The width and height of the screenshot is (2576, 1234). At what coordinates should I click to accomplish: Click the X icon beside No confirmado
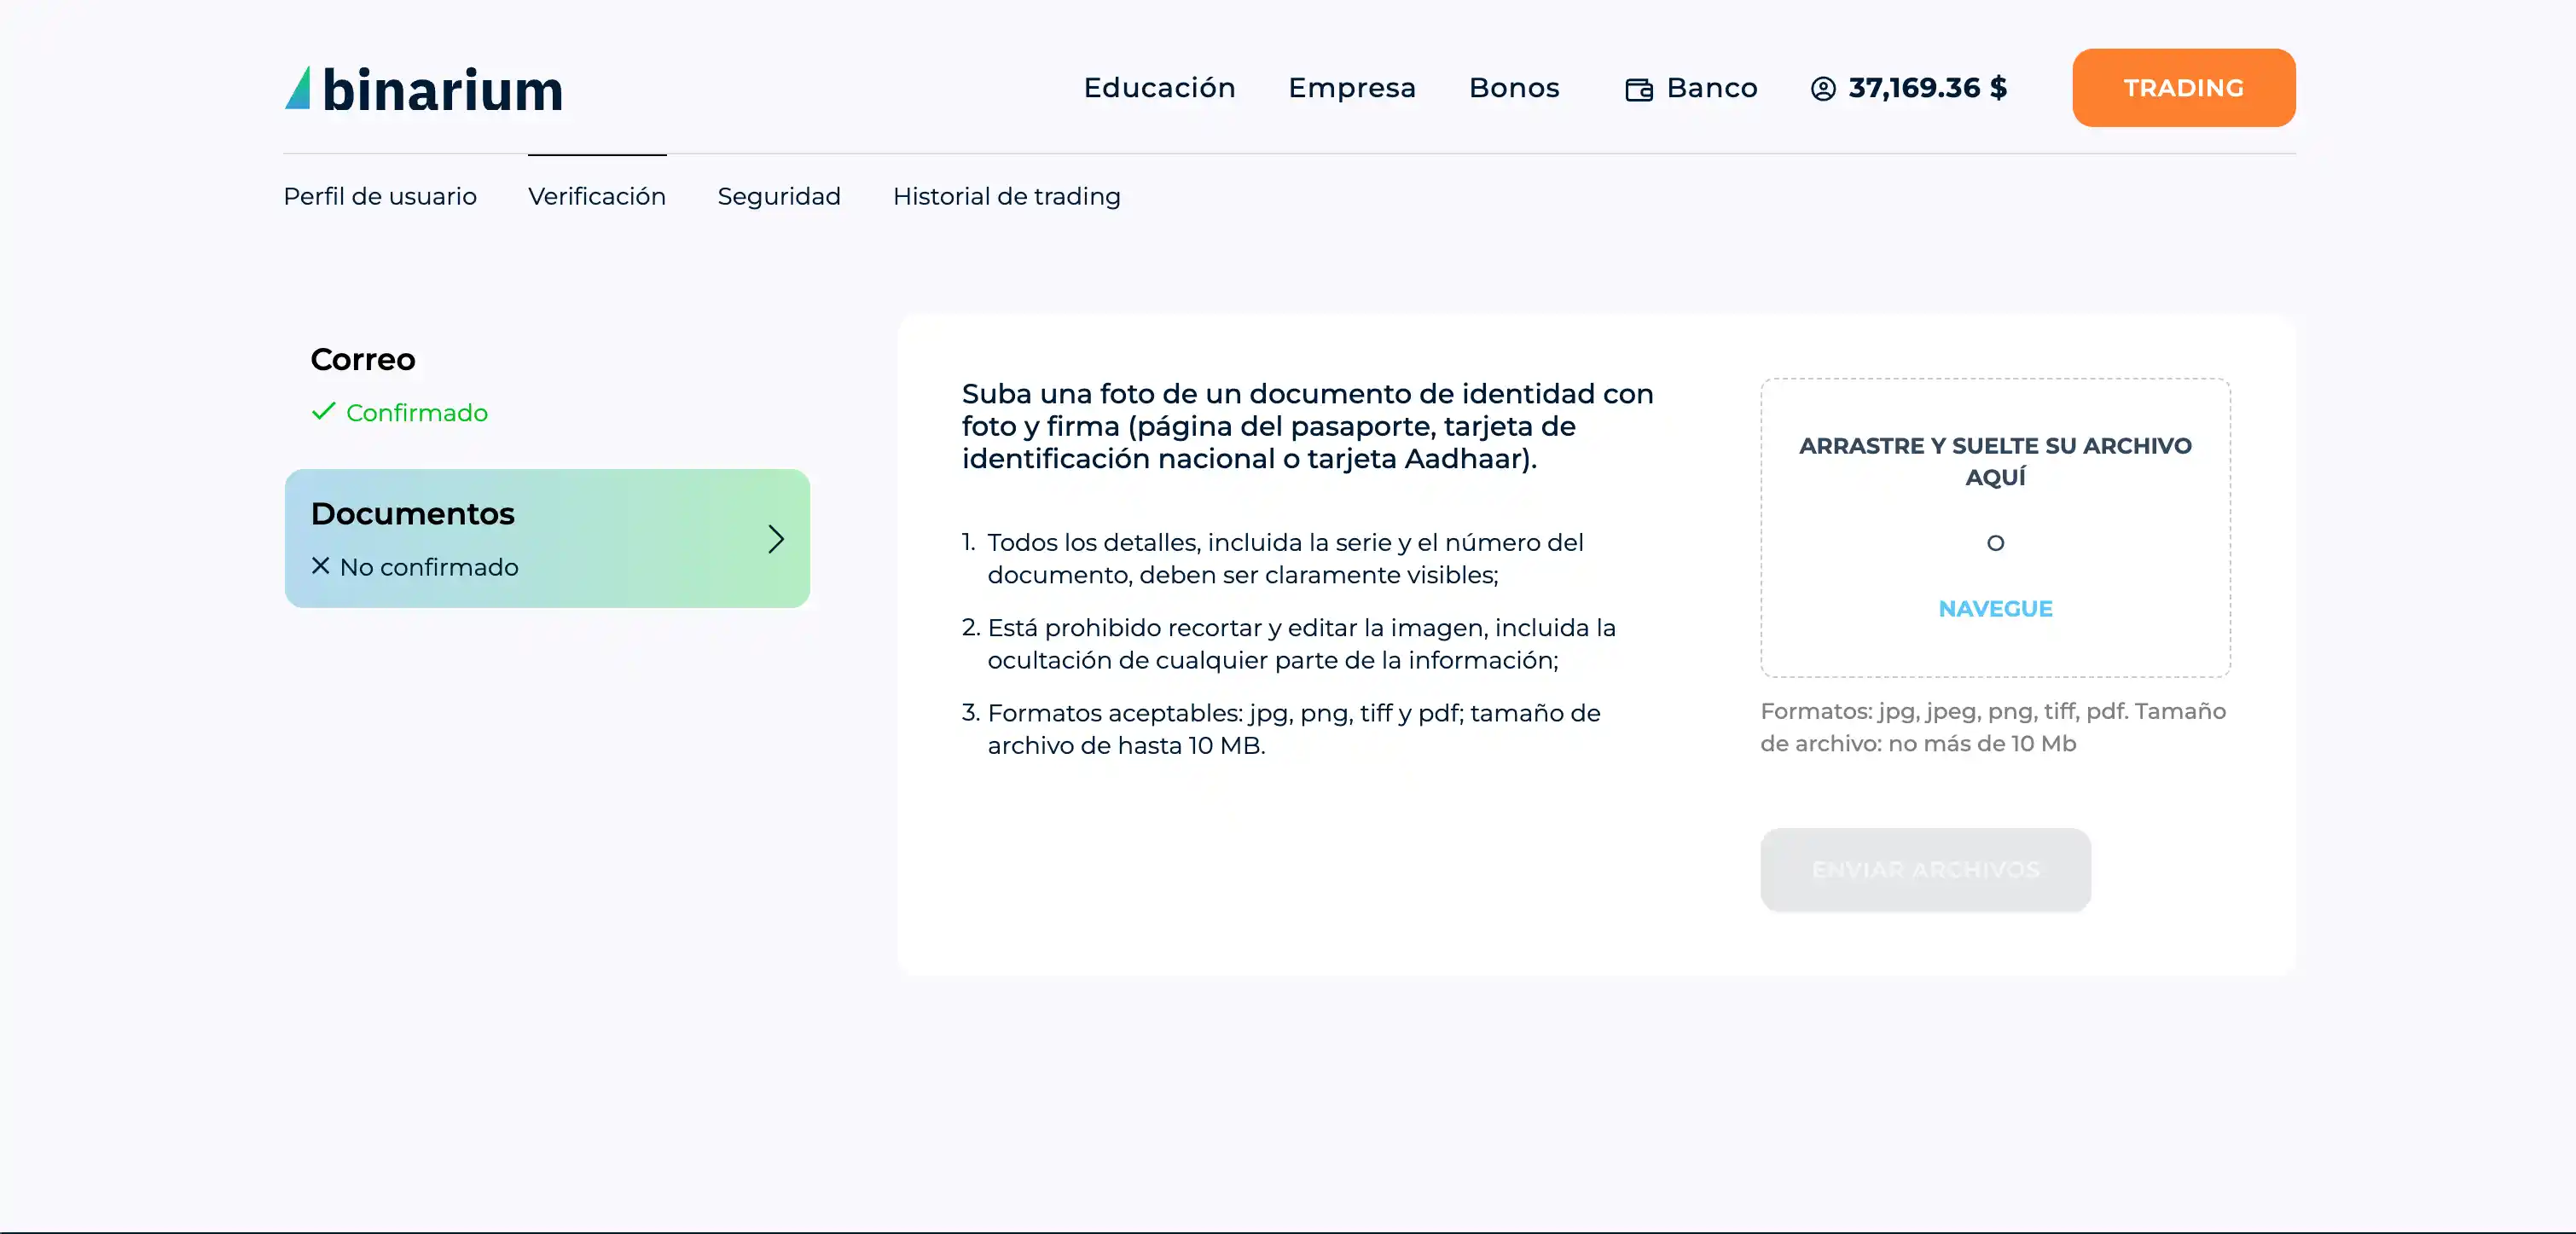[x=320, y=566]
